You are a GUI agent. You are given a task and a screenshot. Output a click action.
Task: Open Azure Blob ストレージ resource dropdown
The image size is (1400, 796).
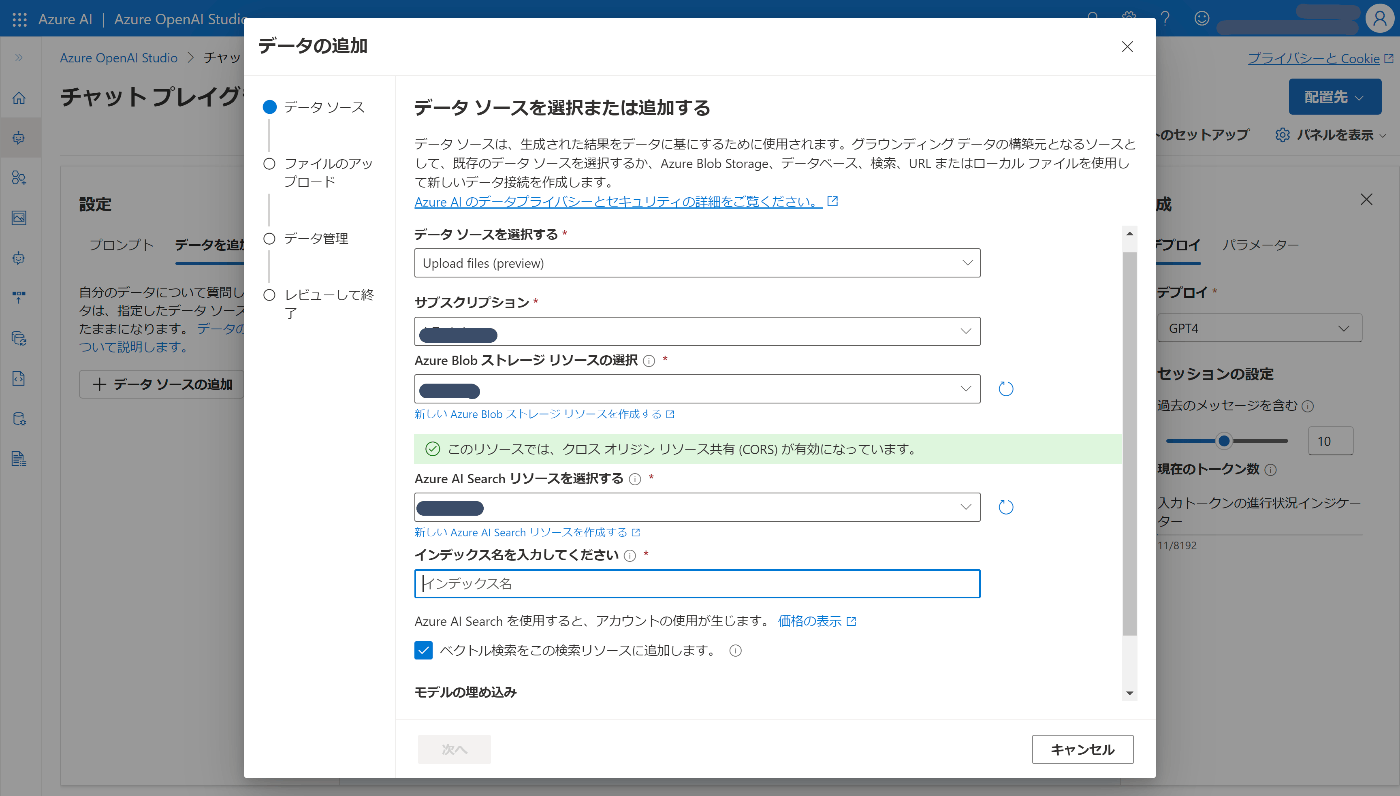pos(697,389)
